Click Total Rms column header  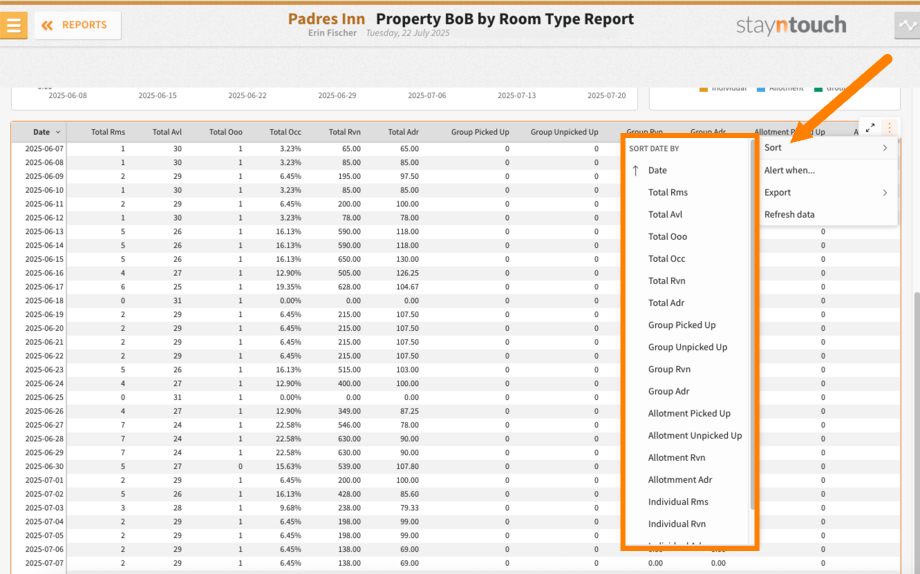tap(108, 133)
